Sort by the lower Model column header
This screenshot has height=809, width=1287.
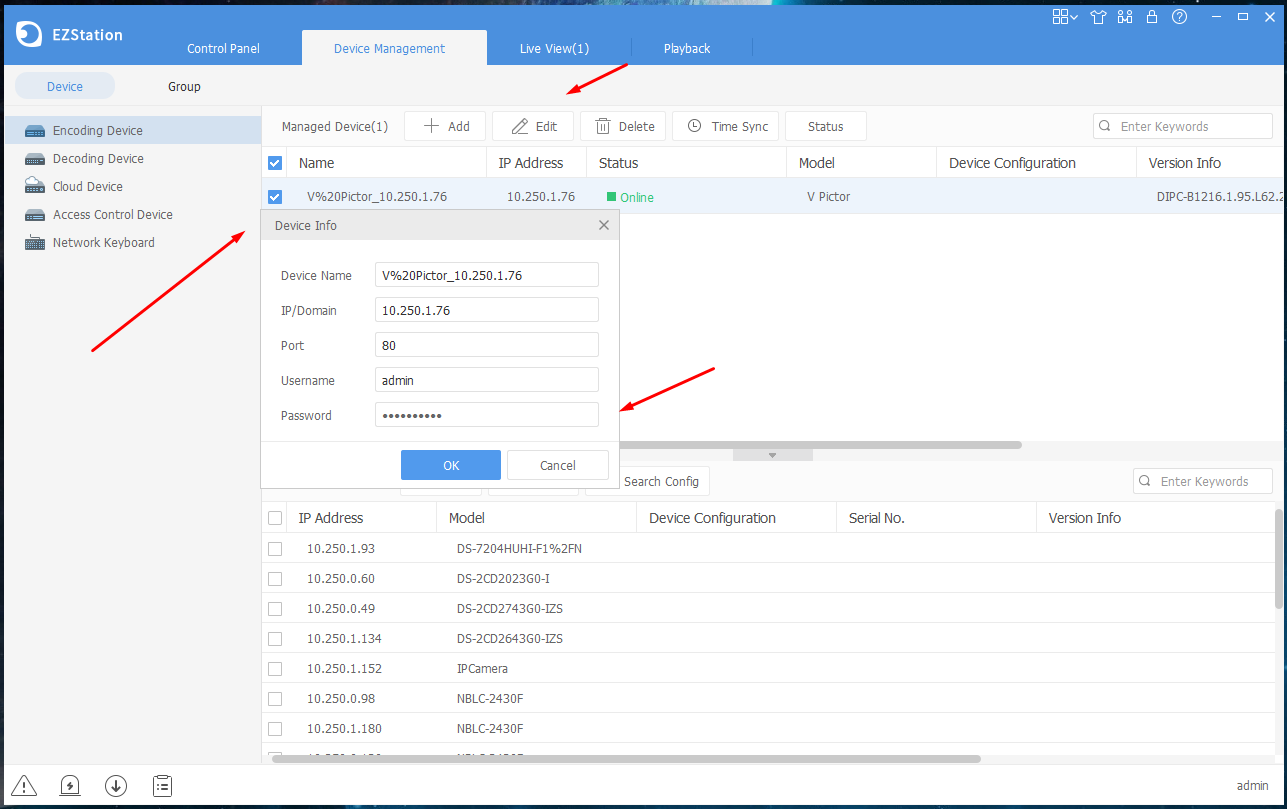pyautogui.click(x=536, y=518)
